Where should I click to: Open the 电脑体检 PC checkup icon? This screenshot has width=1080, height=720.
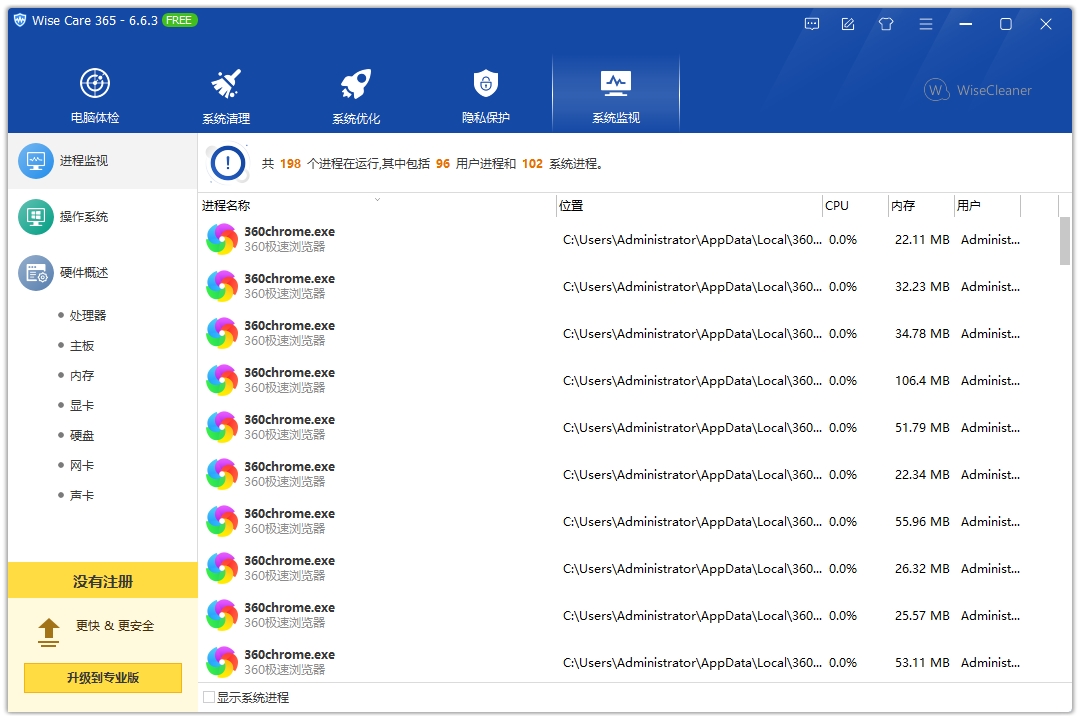point(95,84)
